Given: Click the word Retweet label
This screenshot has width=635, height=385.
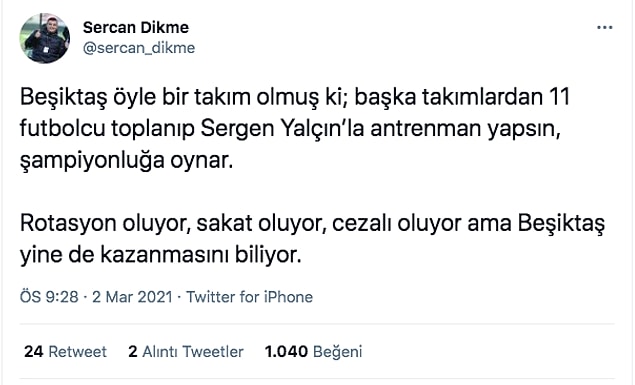Looking at the screenshot, I should pos(78,351).
